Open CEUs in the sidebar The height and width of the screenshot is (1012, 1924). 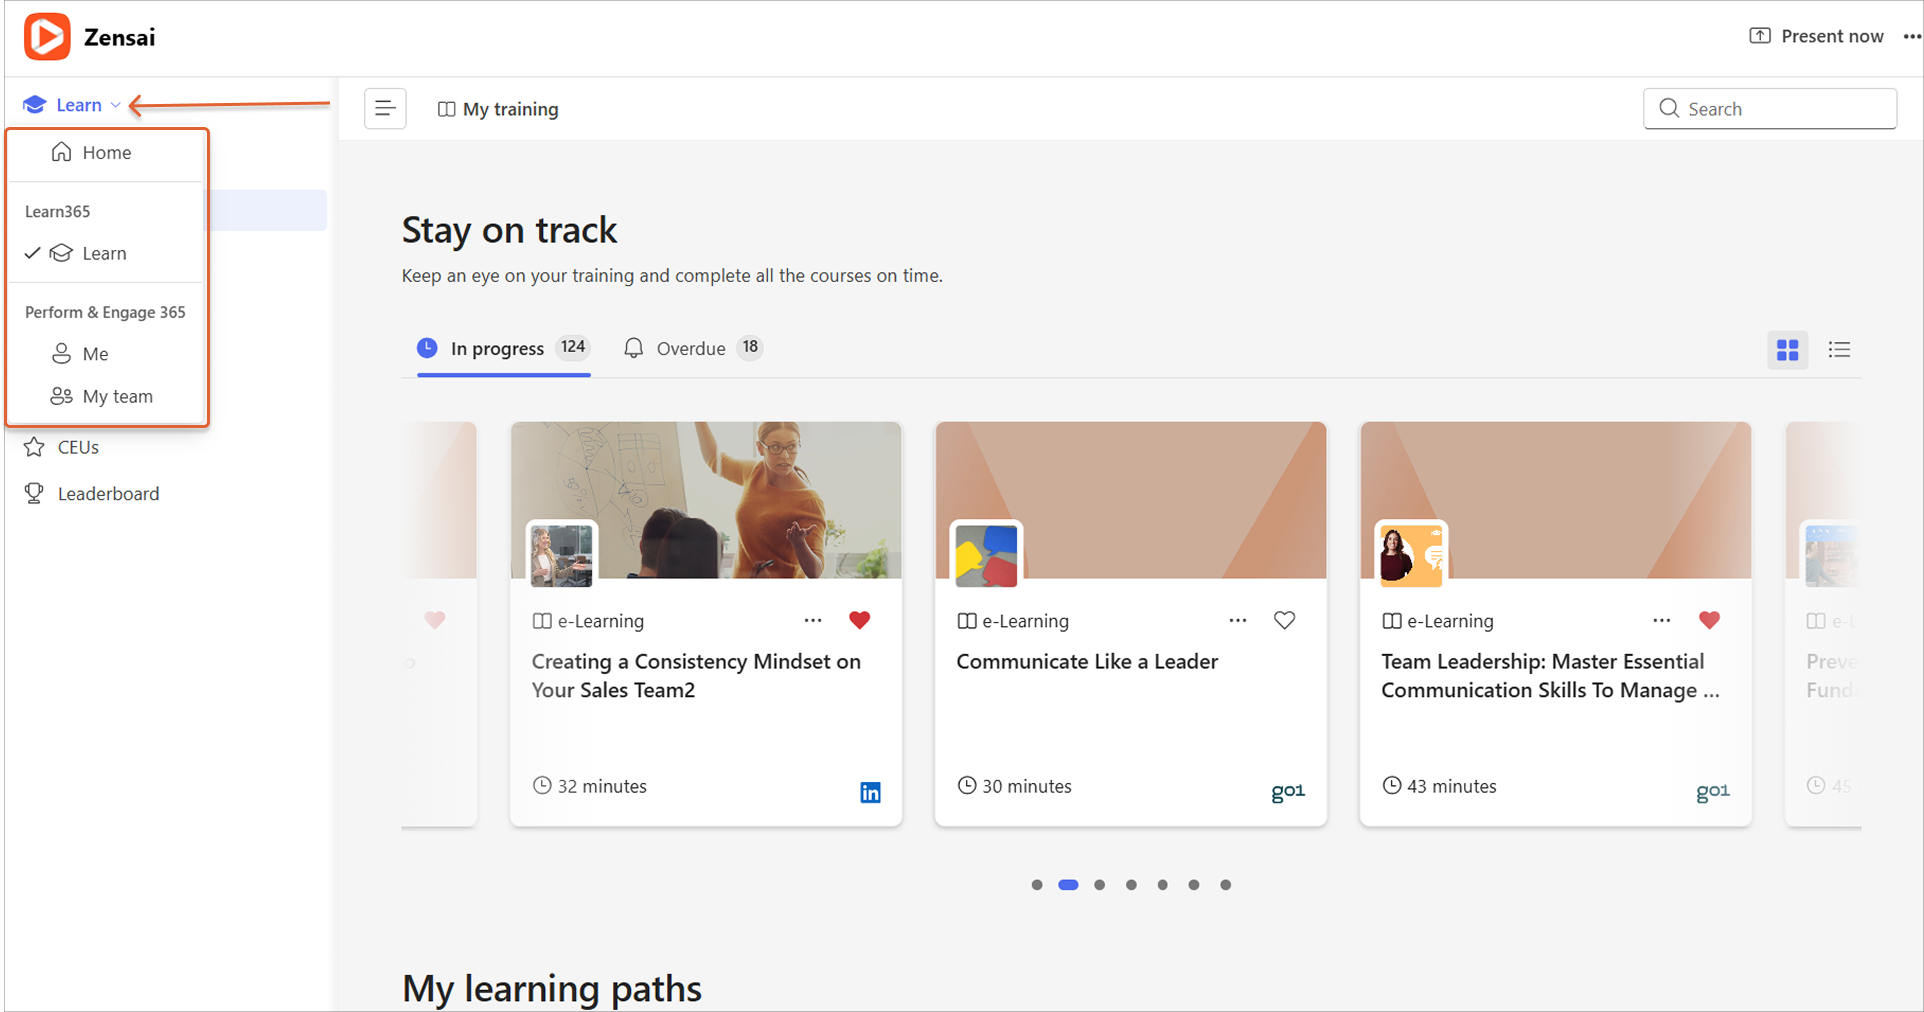pos(62,447)
